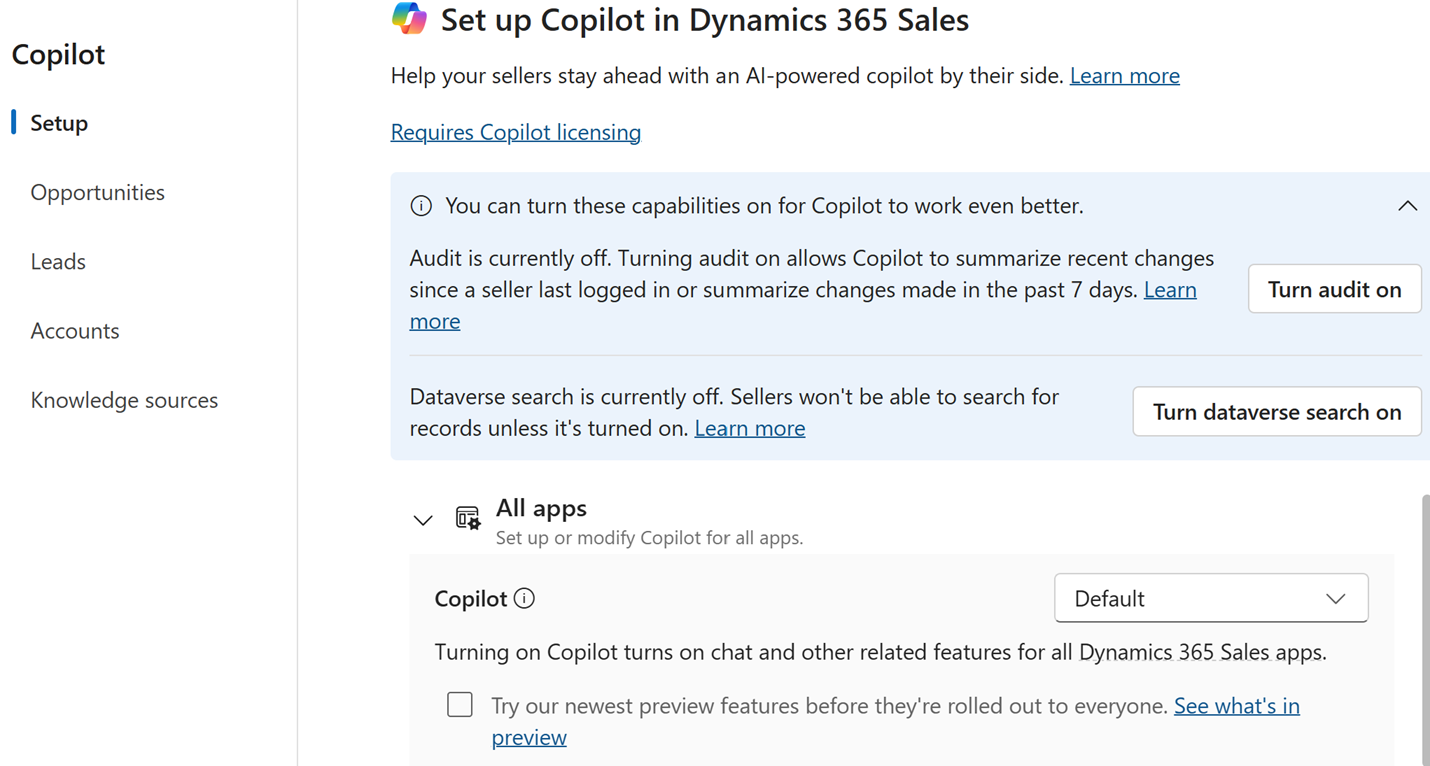
Task: Click the info icon in the blue capabilities banner
Action: point(421,205)
